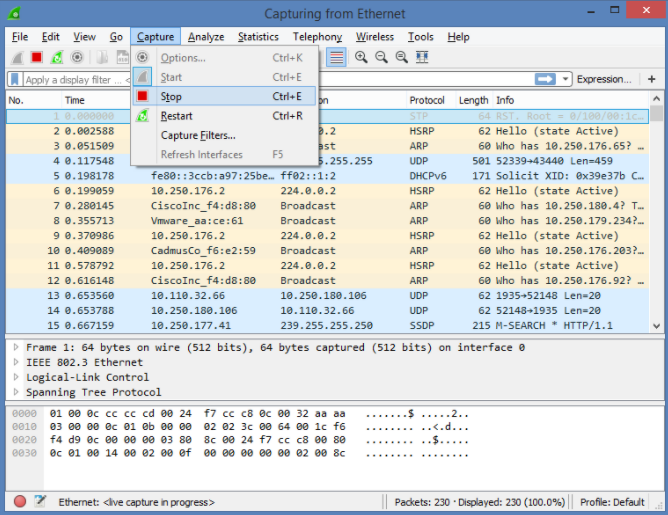Select Restart in the Capture menu
The width and height of the screenshot is (668, 515).
tap(225, 116)
